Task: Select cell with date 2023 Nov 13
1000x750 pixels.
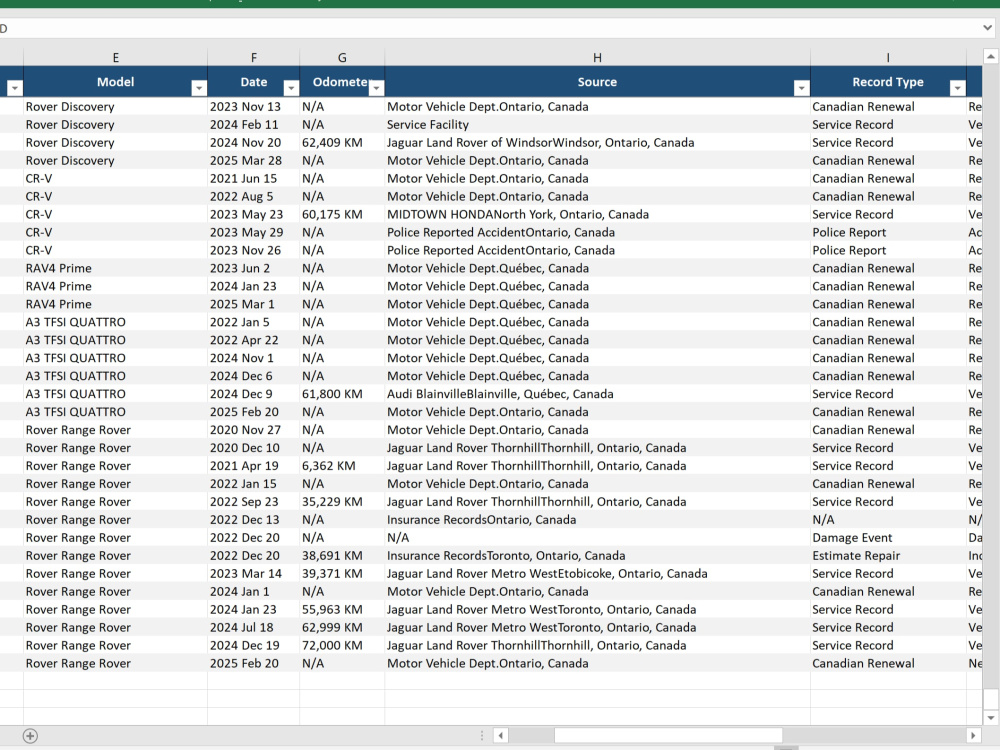Action: pos(254,107)
